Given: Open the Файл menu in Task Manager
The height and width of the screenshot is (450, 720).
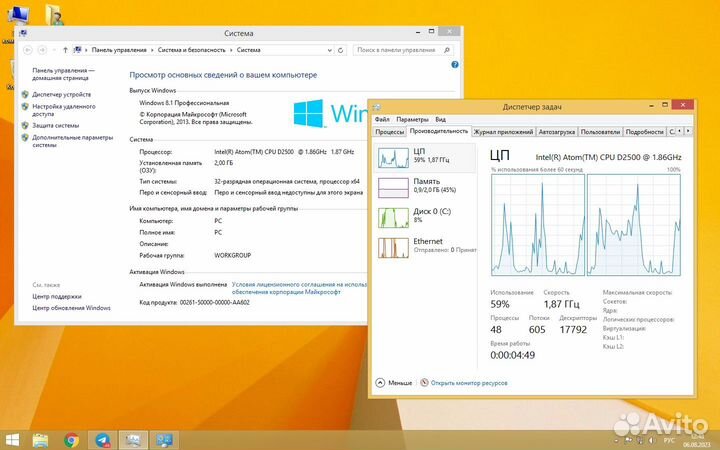Looking at the screenshot, I should click(382, 119).
